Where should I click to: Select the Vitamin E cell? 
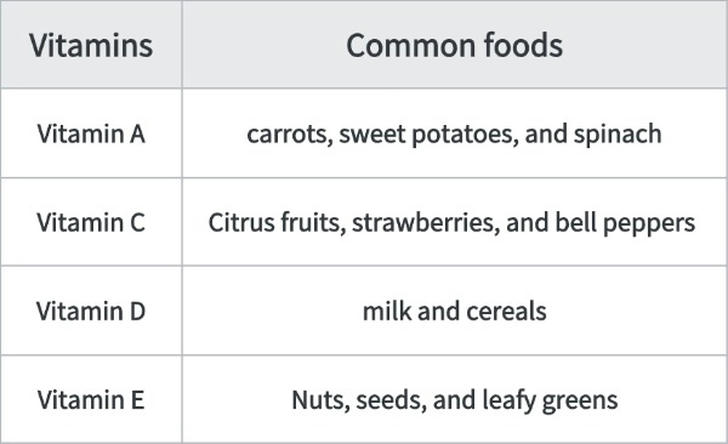91,400
